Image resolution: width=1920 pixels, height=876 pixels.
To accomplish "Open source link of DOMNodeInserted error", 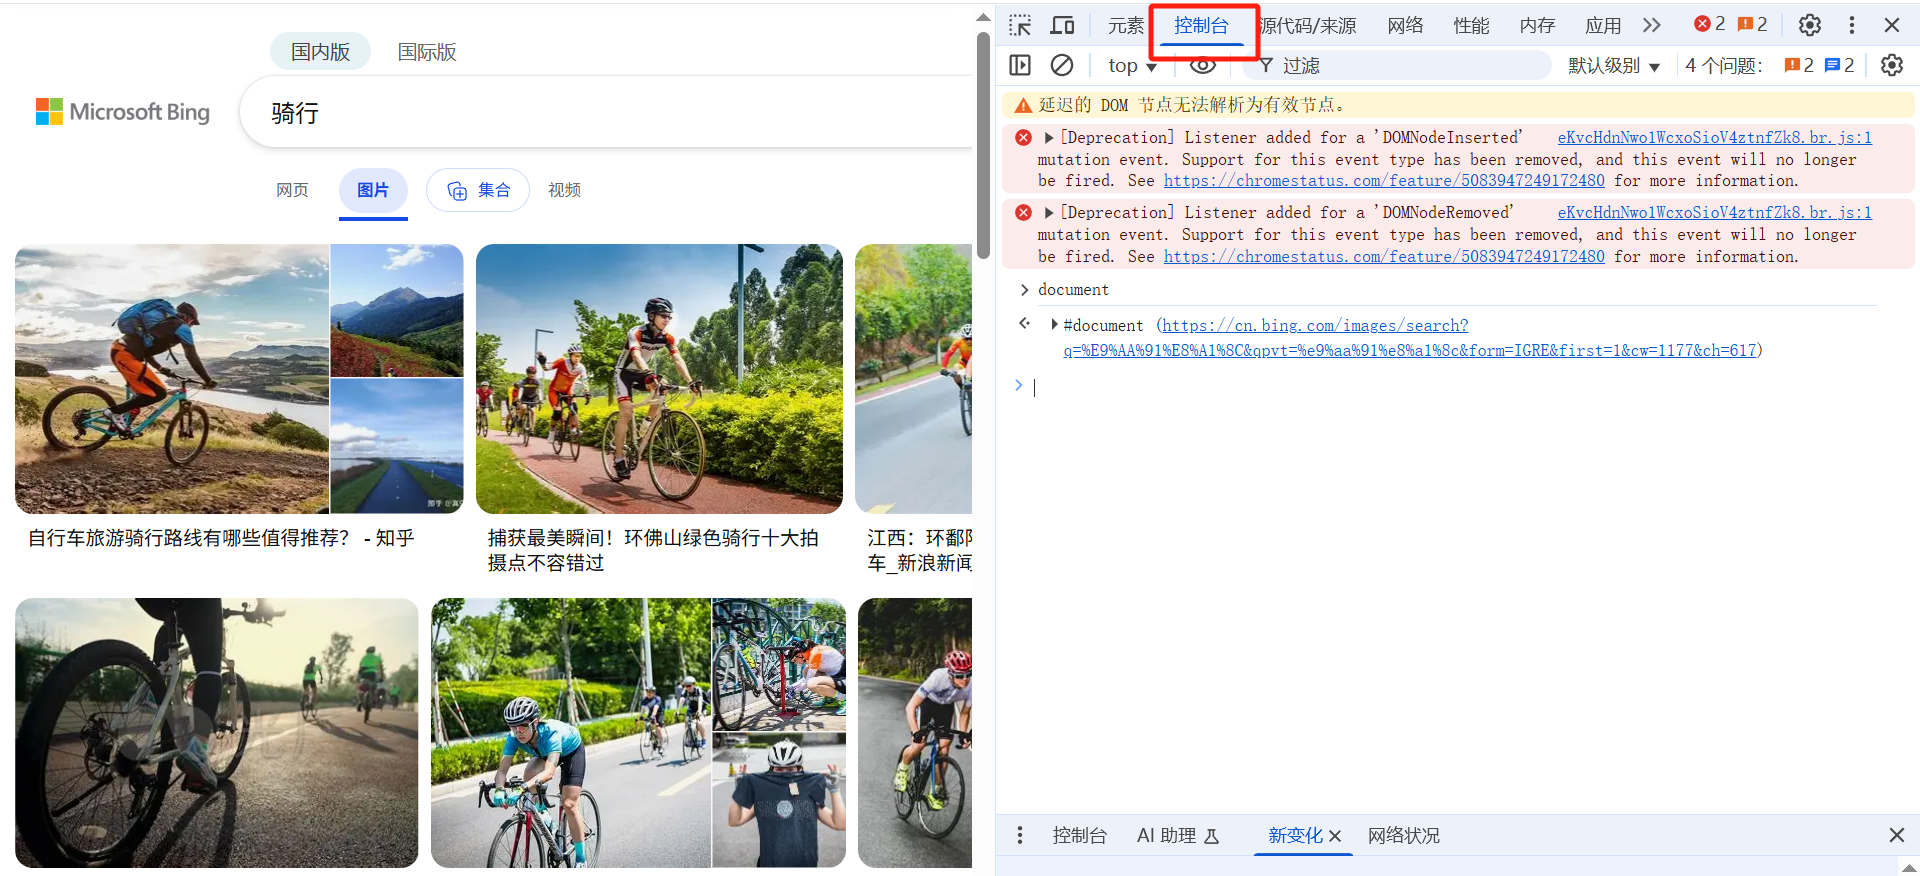I will click(x=1714, y=138).
